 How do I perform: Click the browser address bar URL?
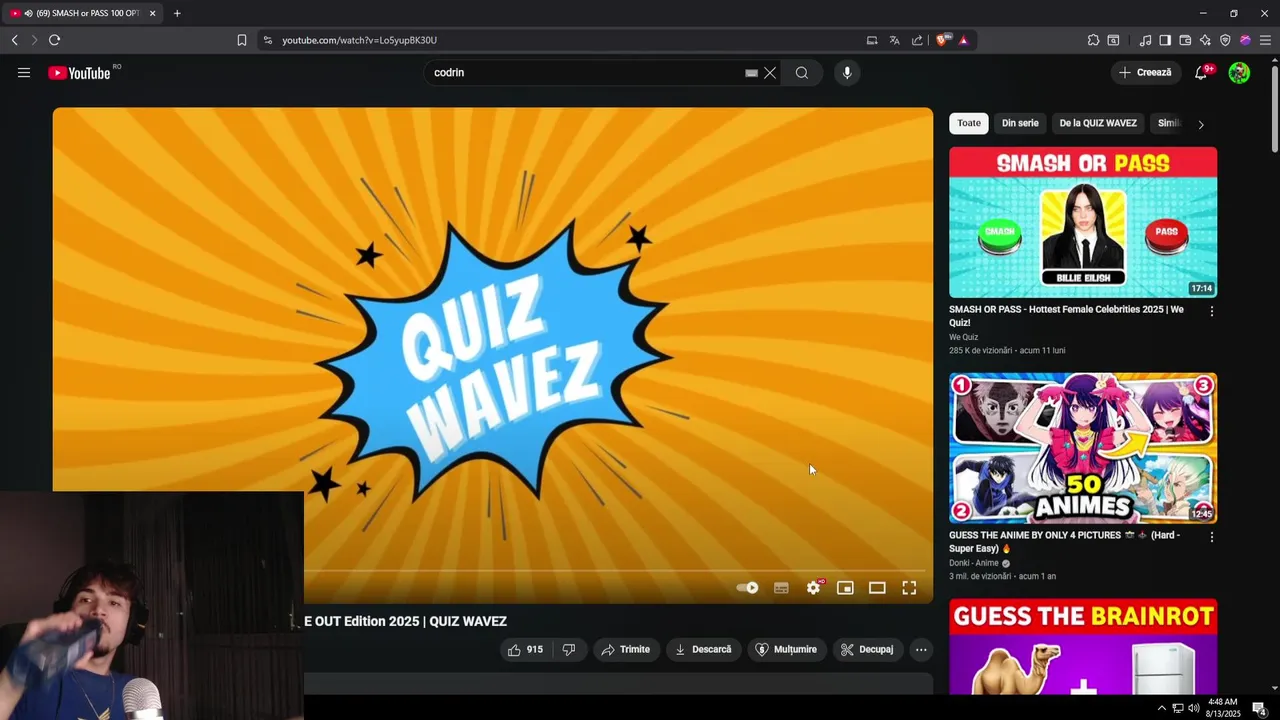click(x=359, y=40)
